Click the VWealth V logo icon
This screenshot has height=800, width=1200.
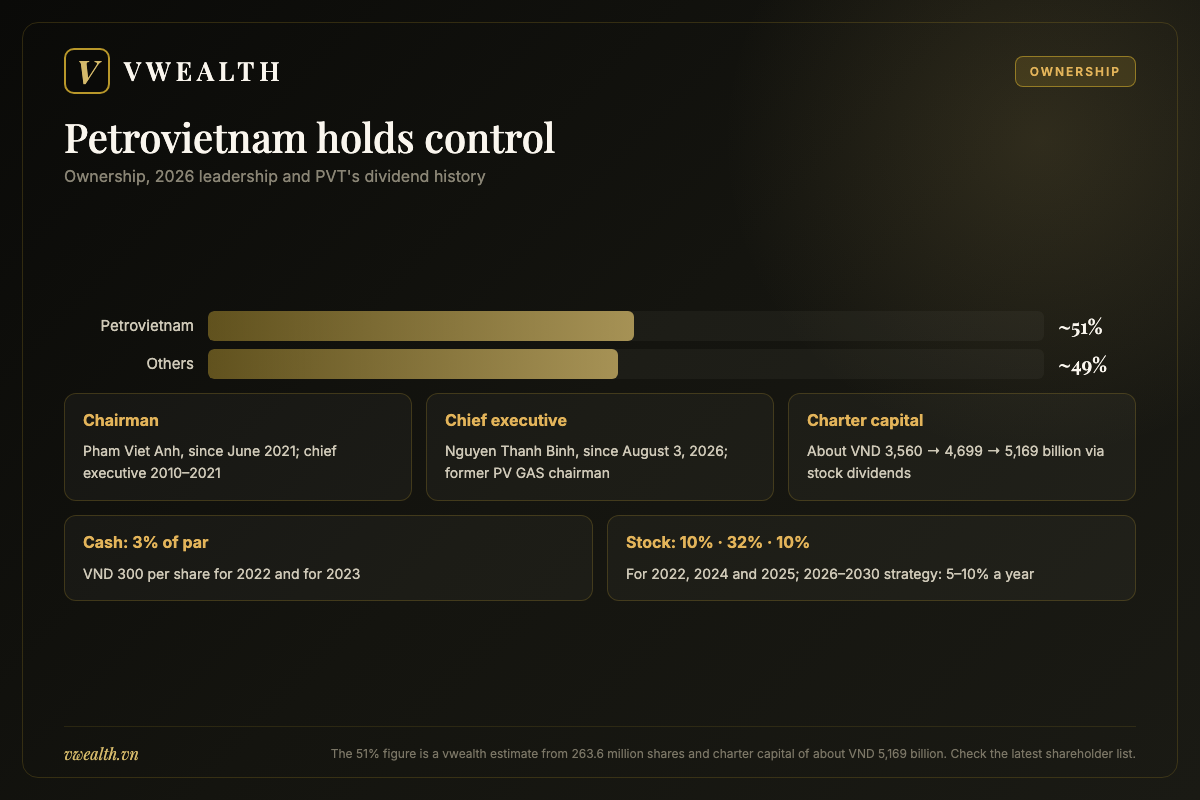tap(87, 71)
